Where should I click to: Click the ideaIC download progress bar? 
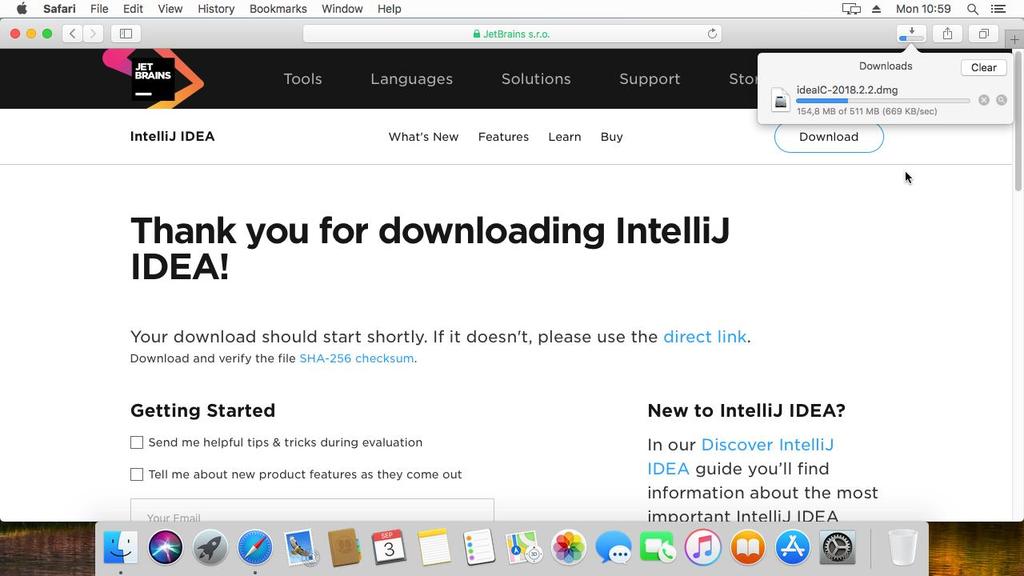coord(883,101)
